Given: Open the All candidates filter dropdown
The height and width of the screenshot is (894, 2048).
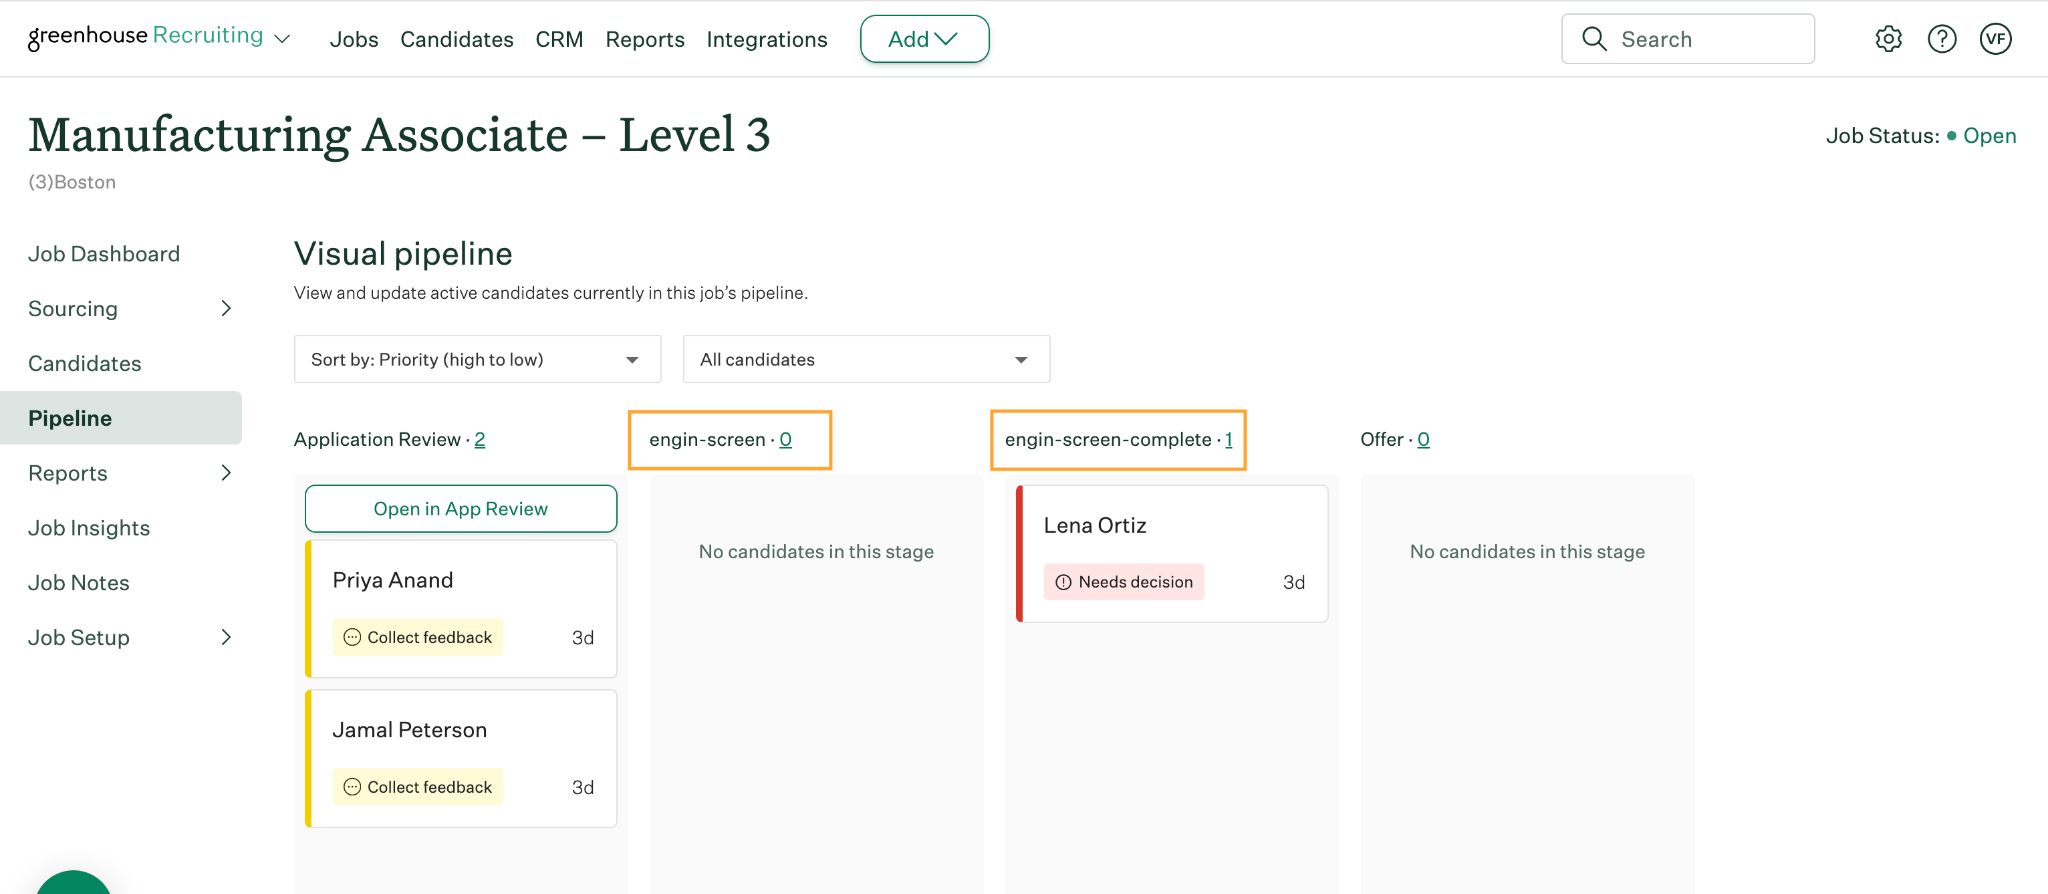Looking at the screenshot, I should [x=866, y=359].
